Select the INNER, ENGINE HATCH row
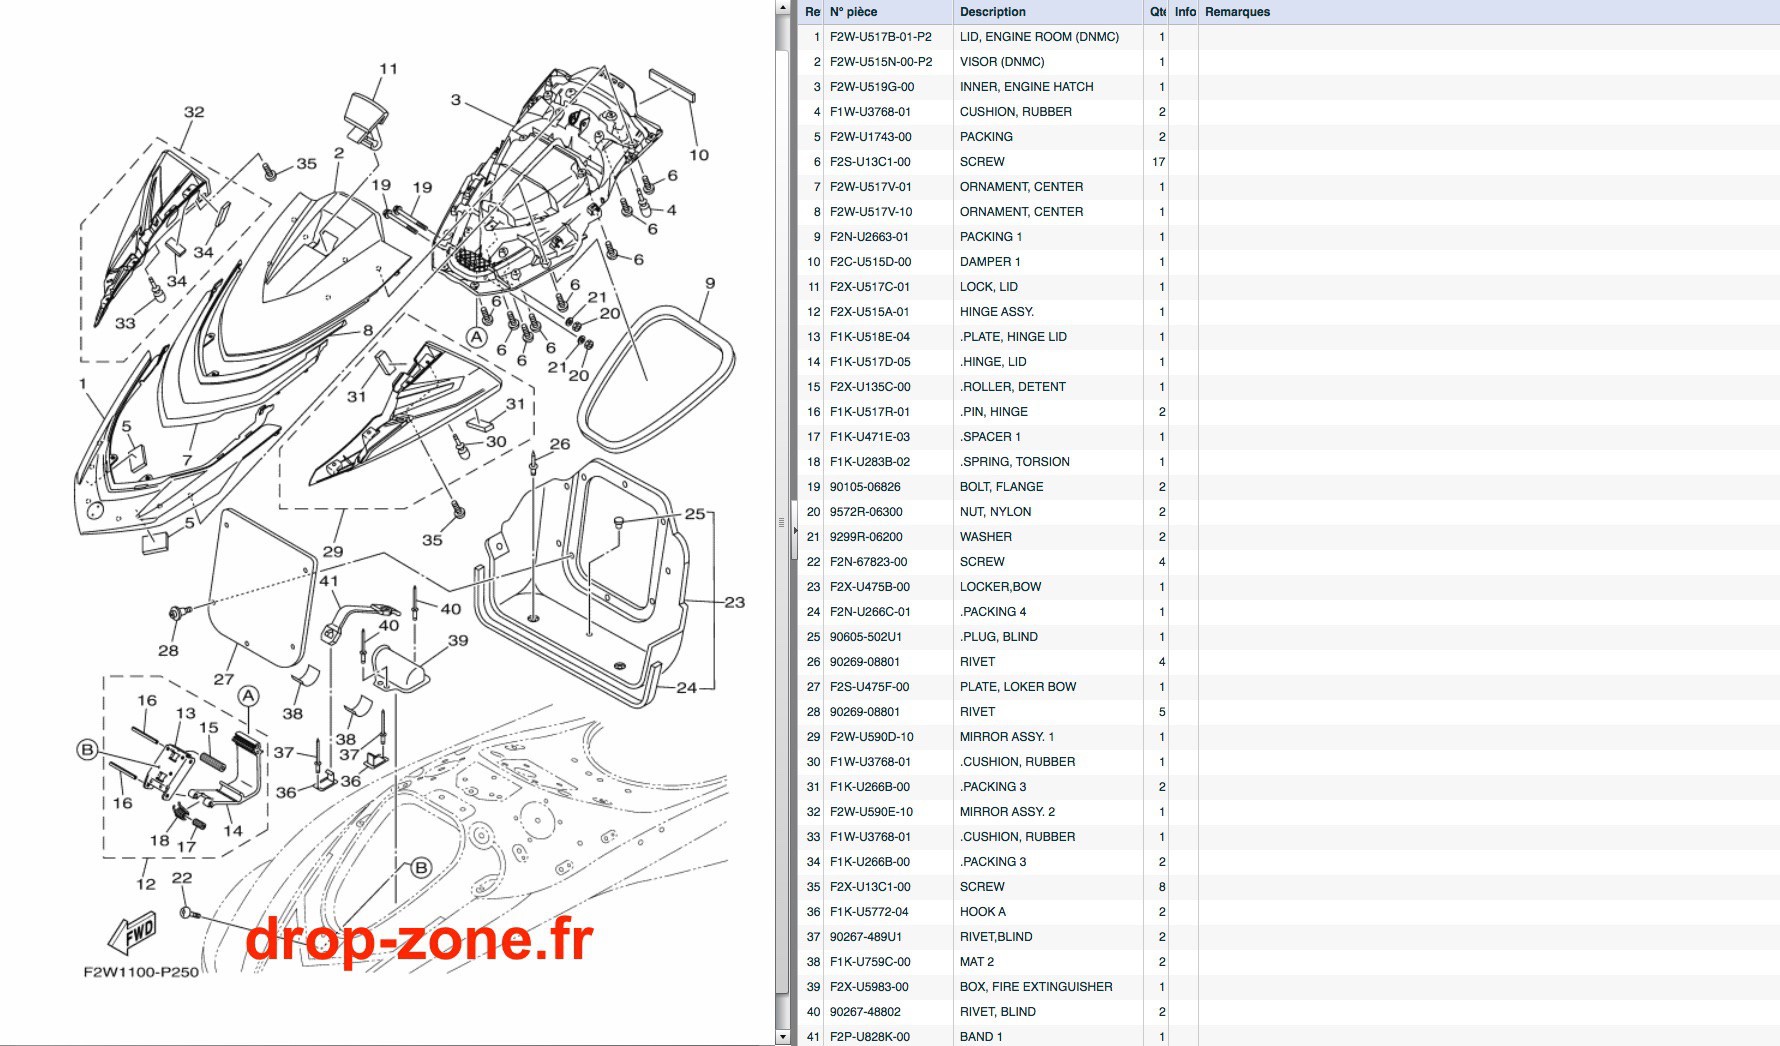Screen dimensions: 1780x1046 (x=1288, y=87)
